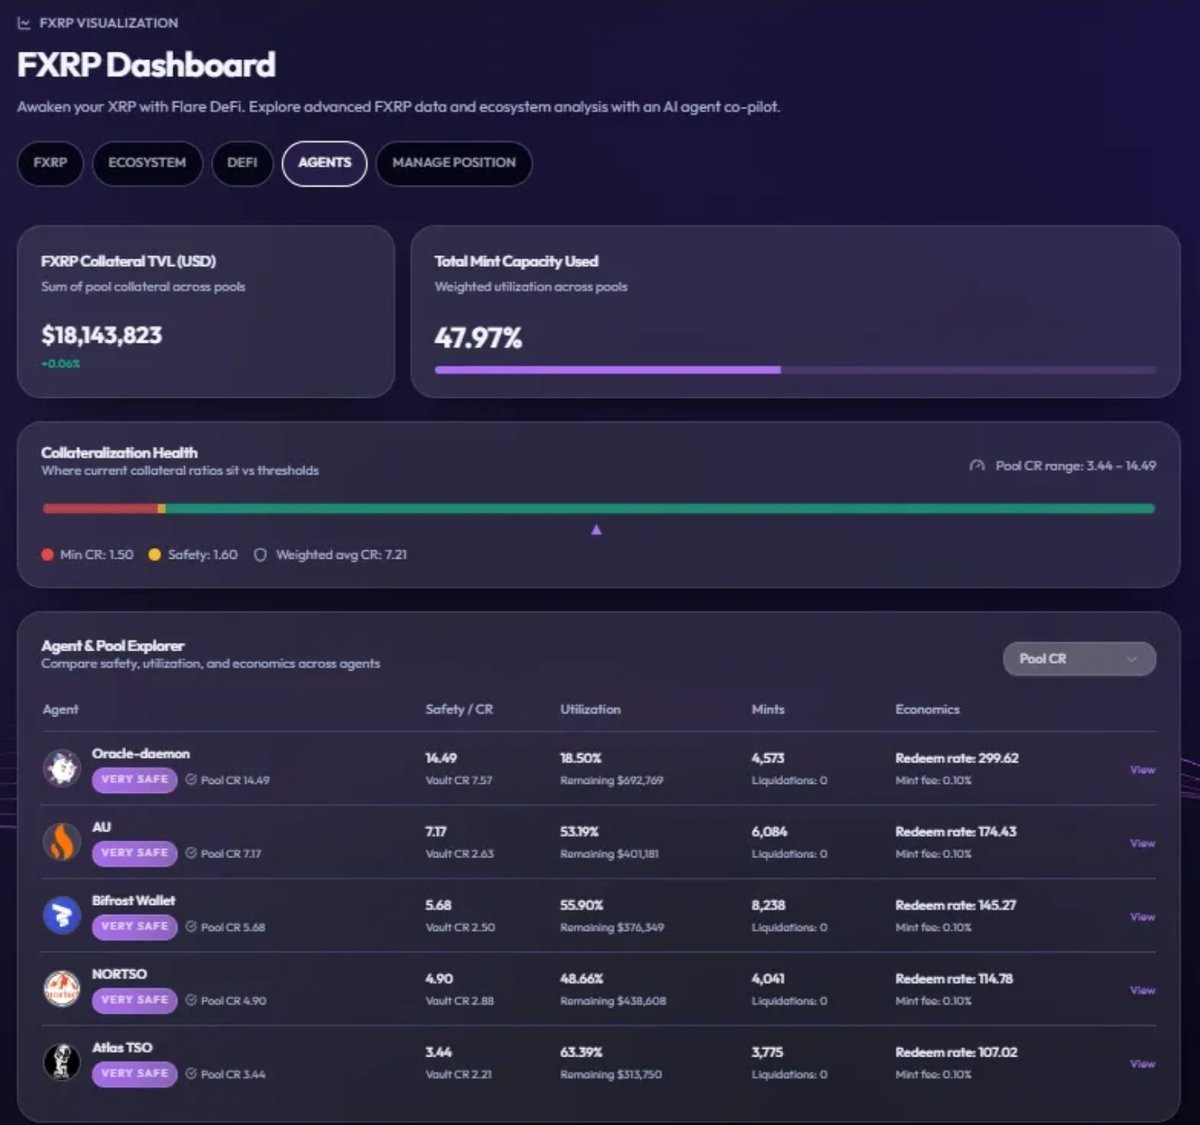
Task: Click the NORTSO agent avatar
Action: tap(61, 989)
